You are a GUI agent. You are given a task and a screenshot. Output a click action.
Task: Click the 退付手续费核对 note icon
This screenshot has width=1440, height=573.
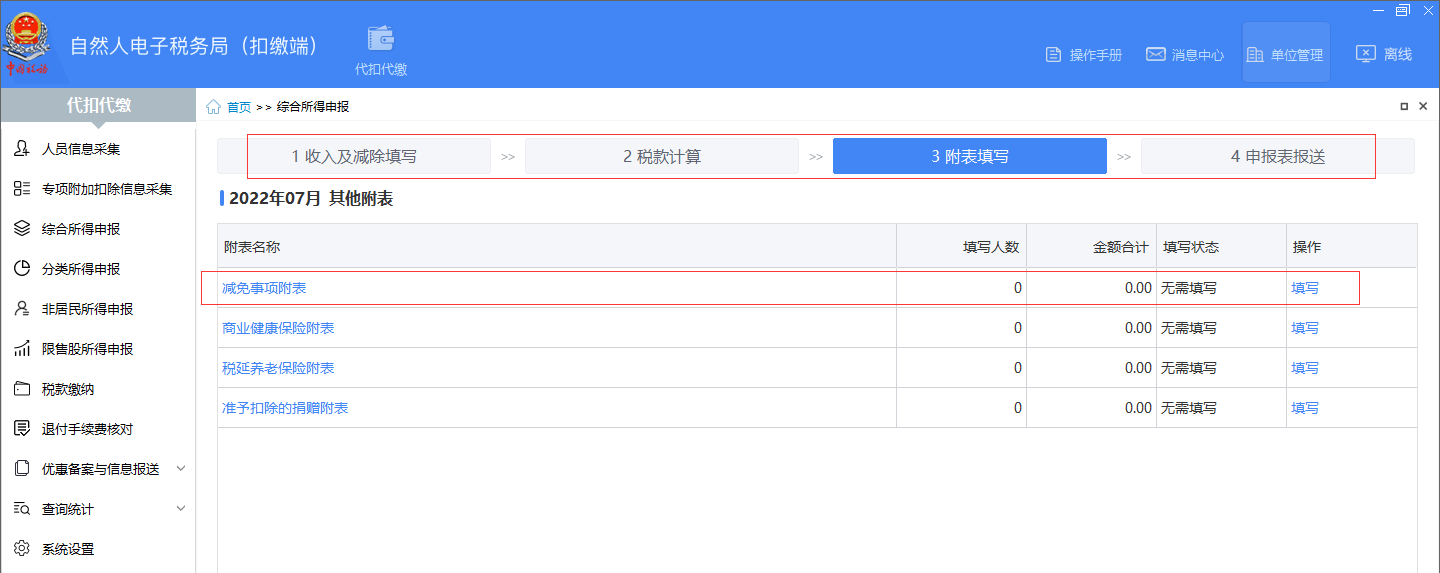[x=22, y=429]
